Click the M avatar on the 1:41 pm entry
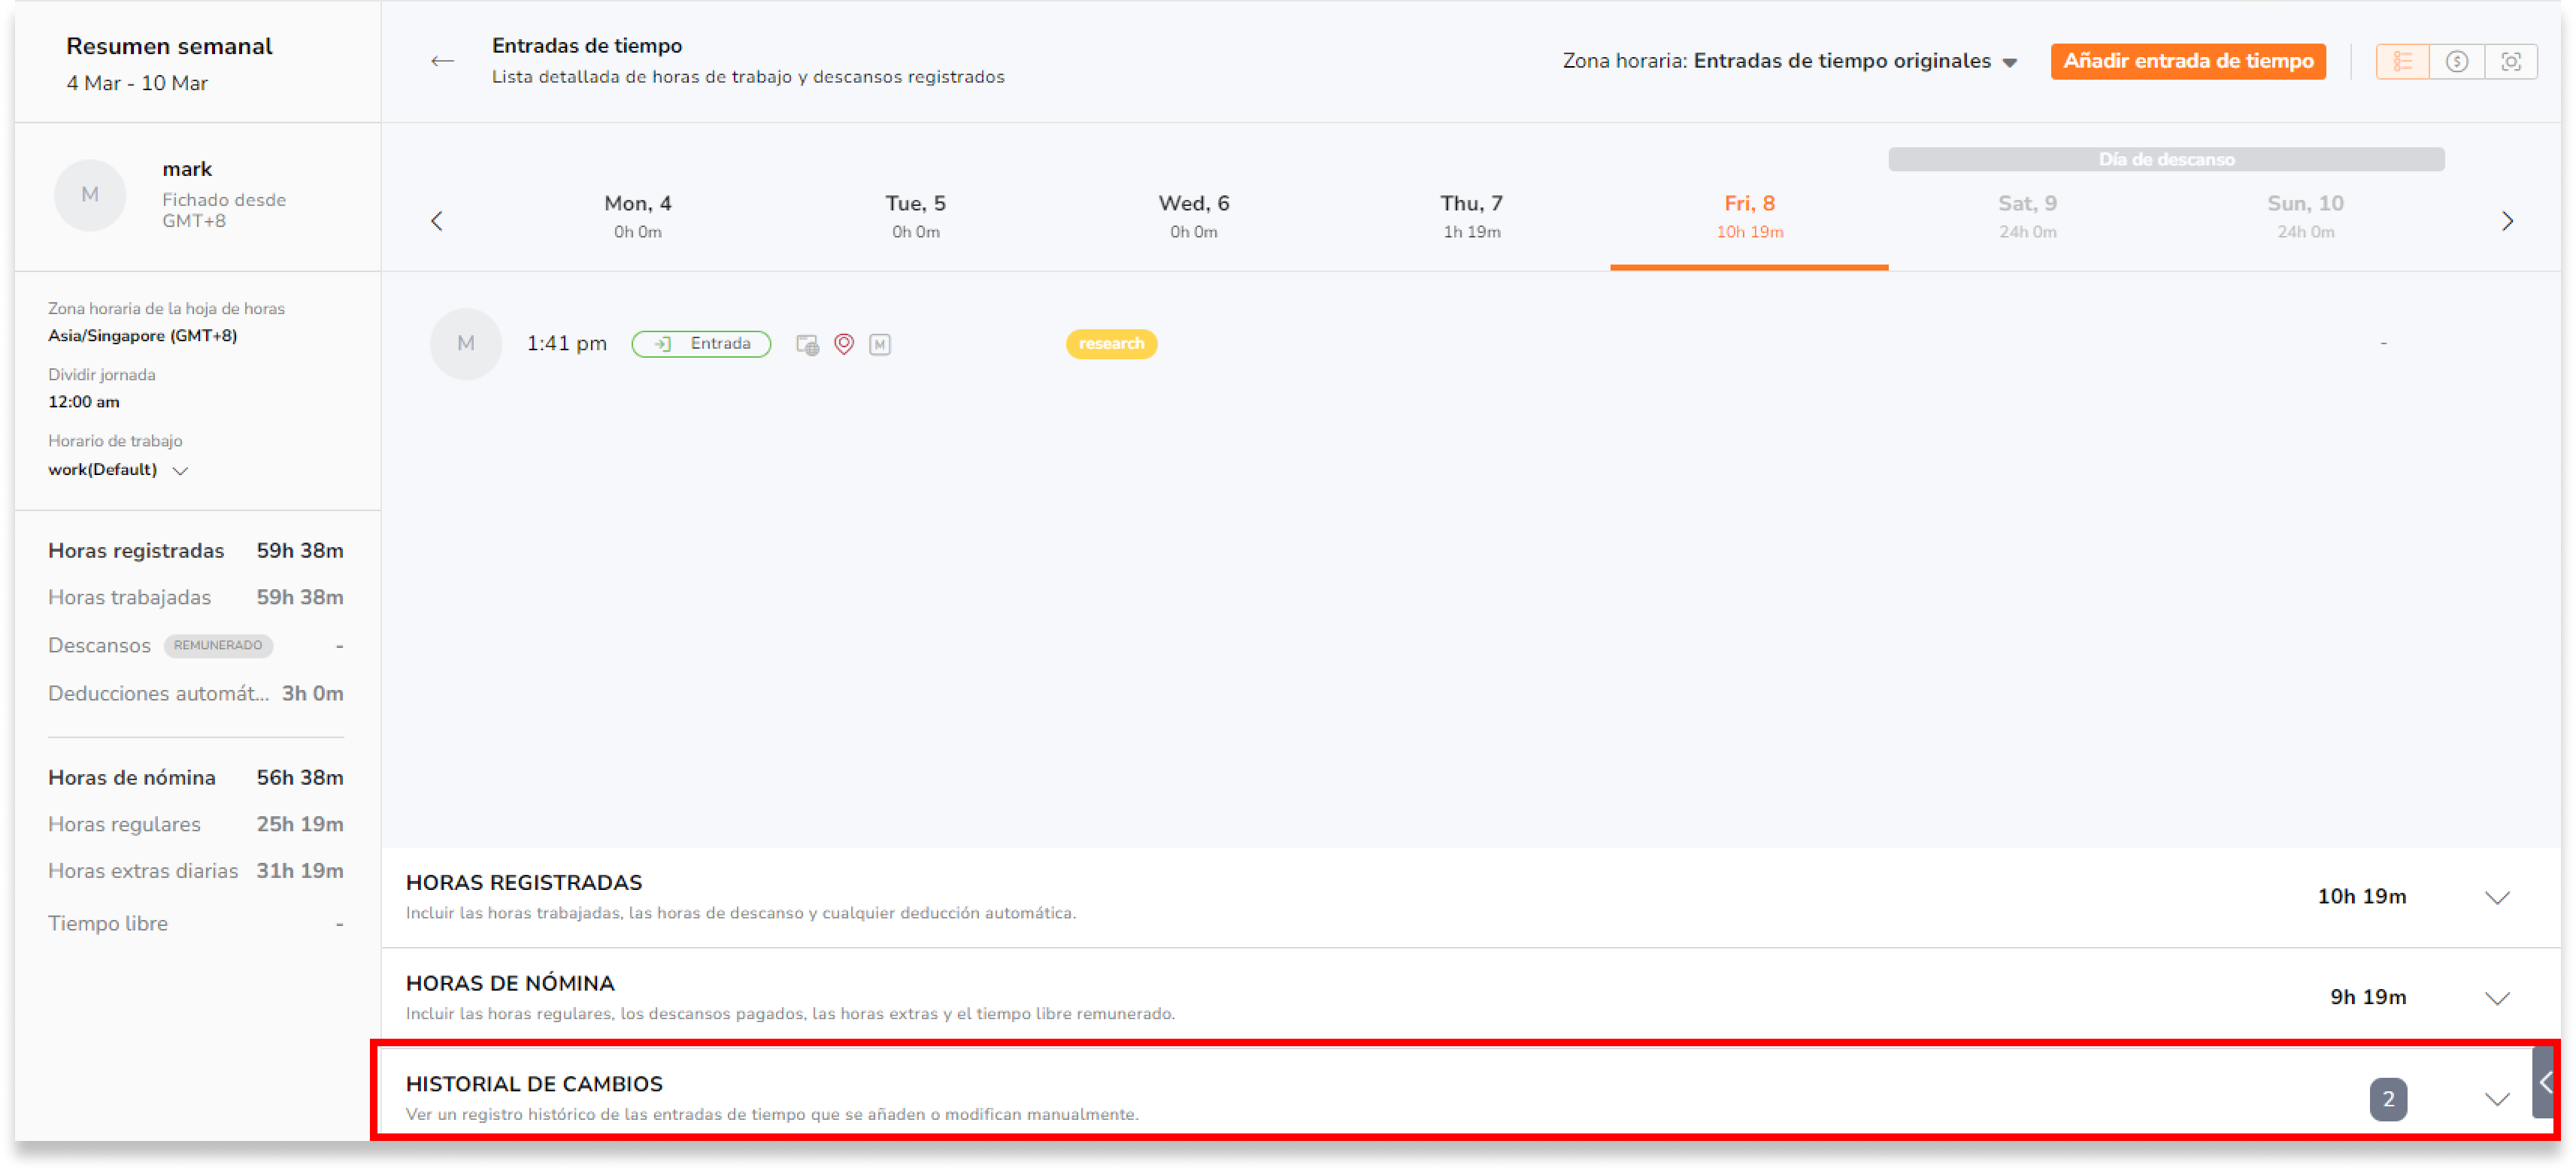The height and width of the screenshot is (1171, 2576). (x=465, y=344)
